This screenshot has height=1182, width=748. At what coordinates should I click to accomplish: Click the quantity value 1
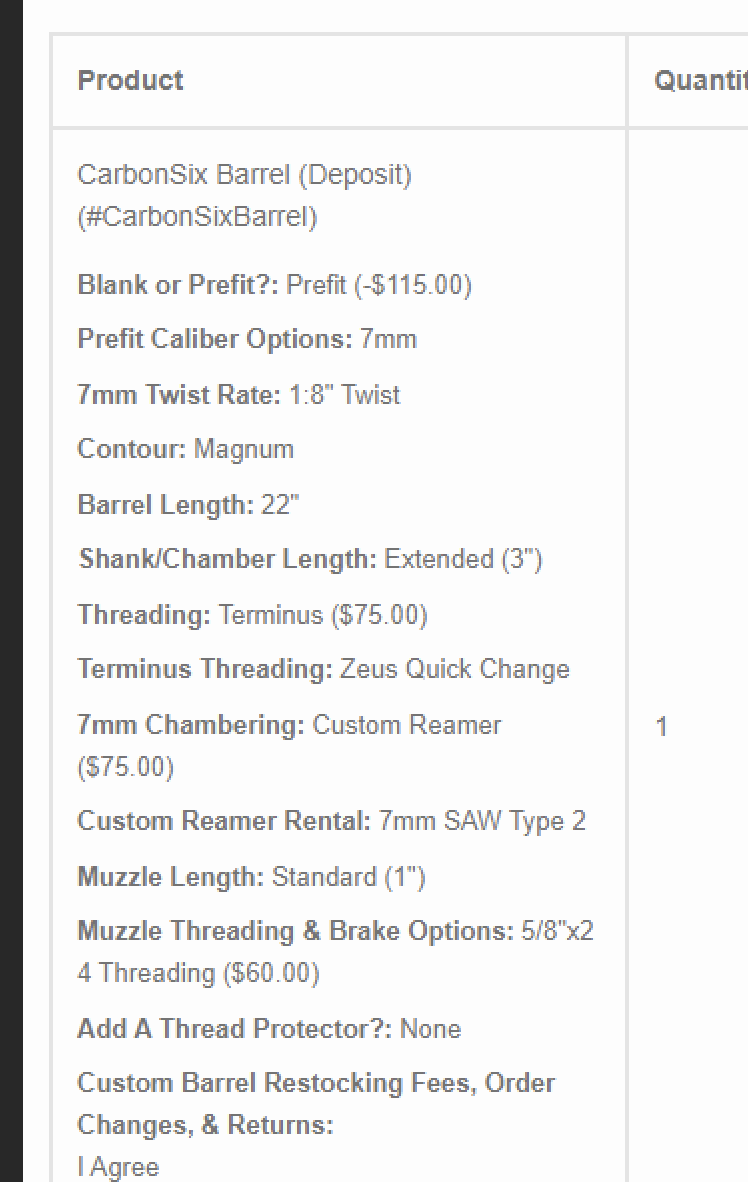tap(661, 727)
